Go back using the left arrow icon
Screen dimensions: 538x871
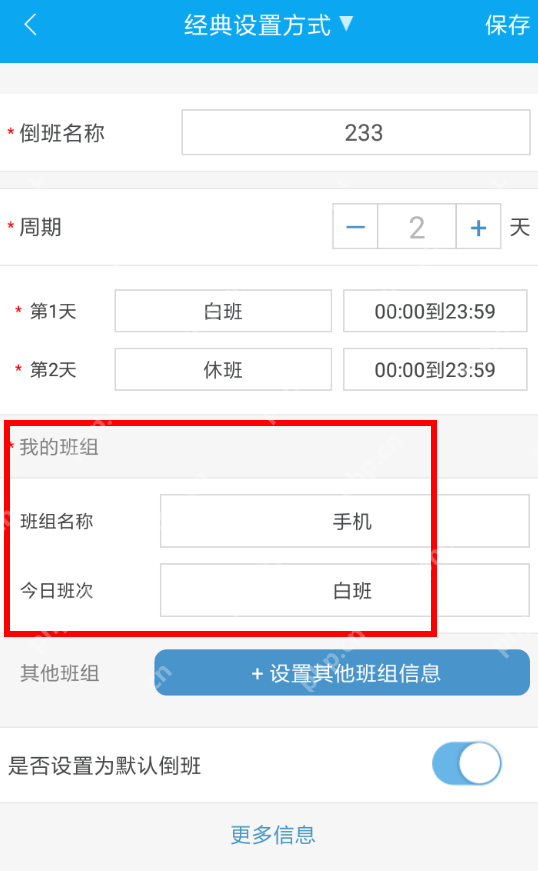tap(31, 25)
